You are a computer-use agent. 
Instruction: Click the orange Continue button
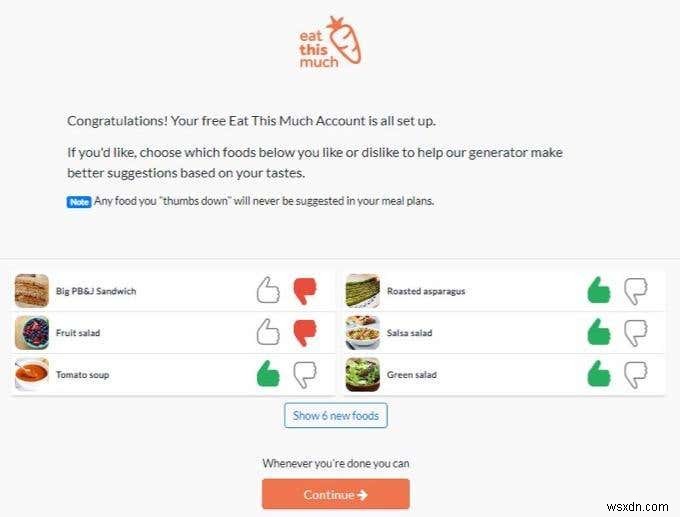(x=336, y=494)
